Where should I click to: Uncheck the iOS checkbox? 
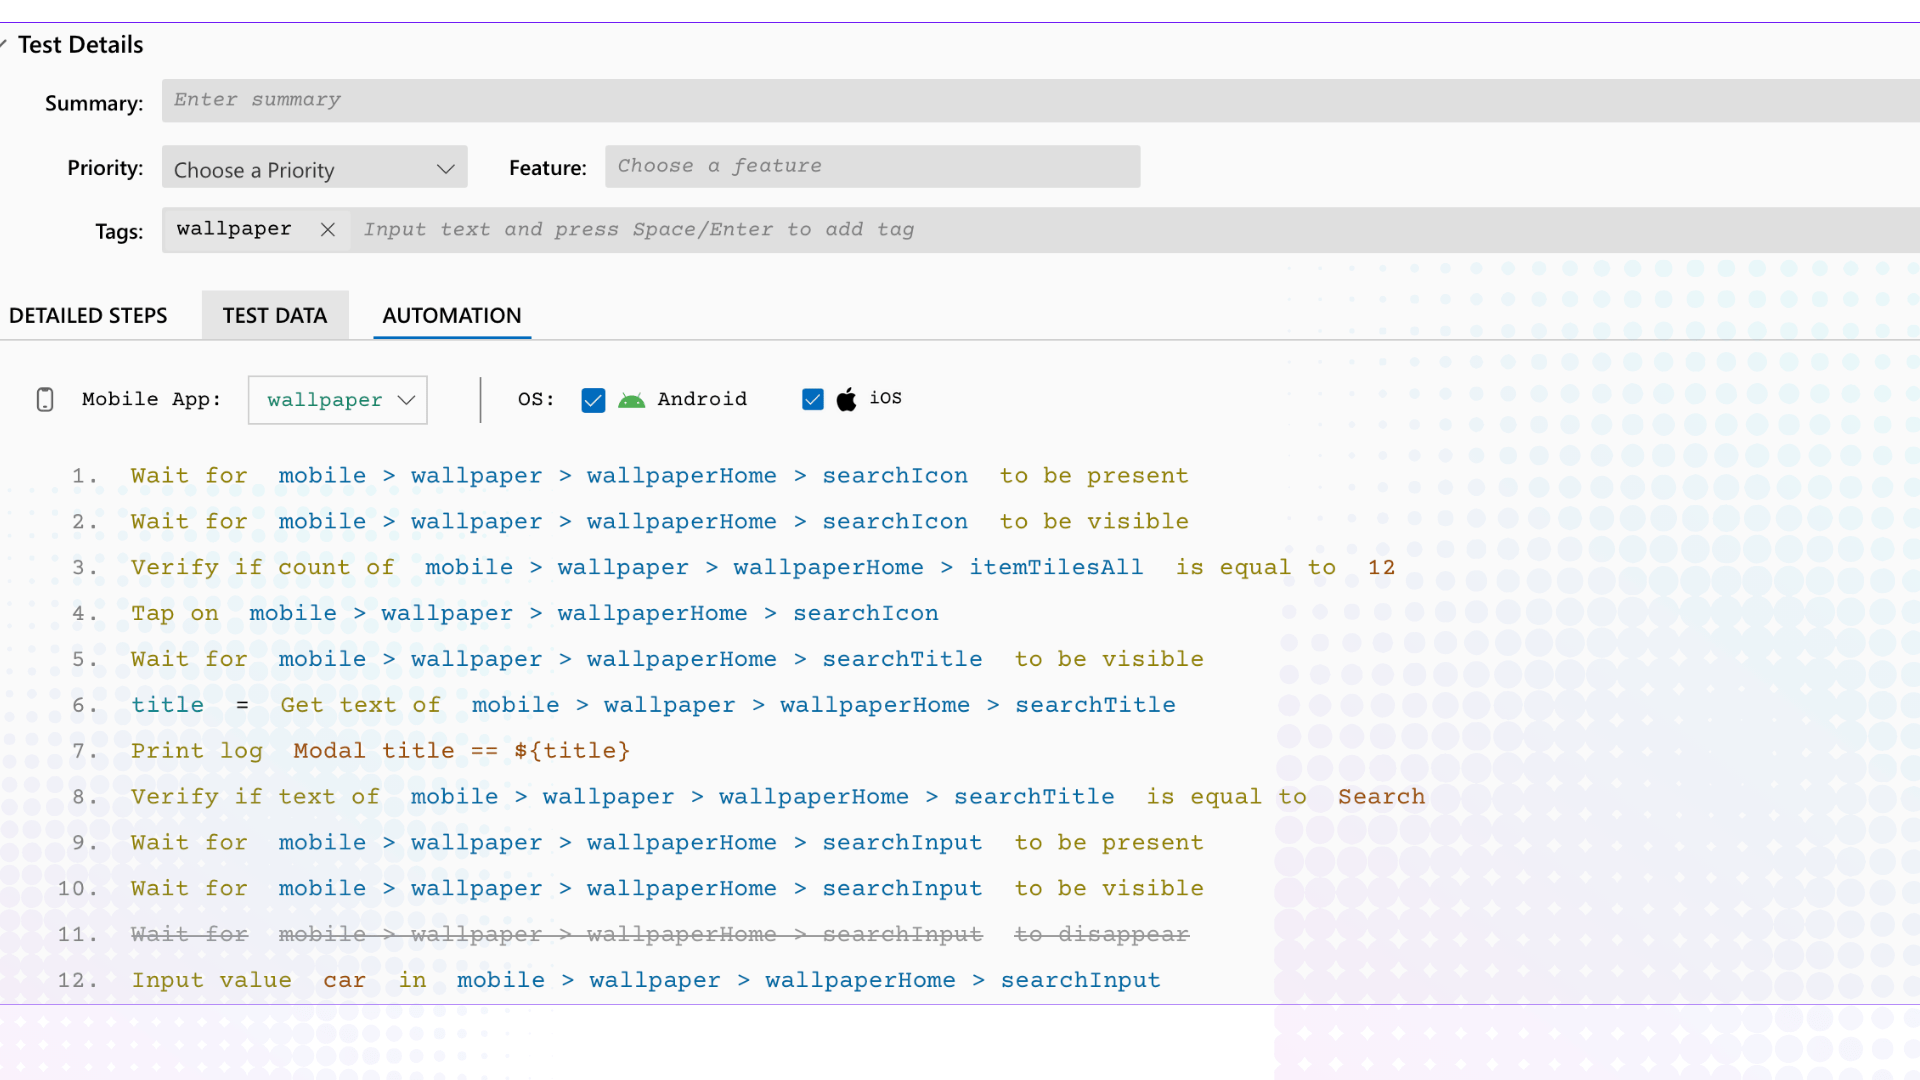coord(813,398)
